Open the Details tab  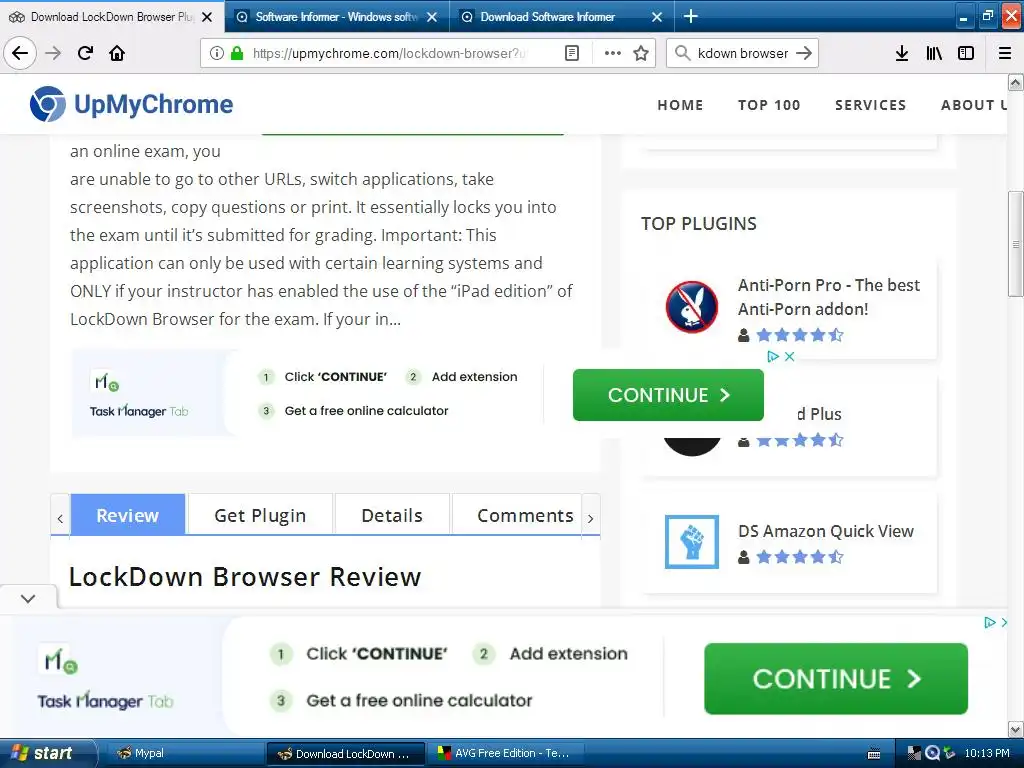392,515
